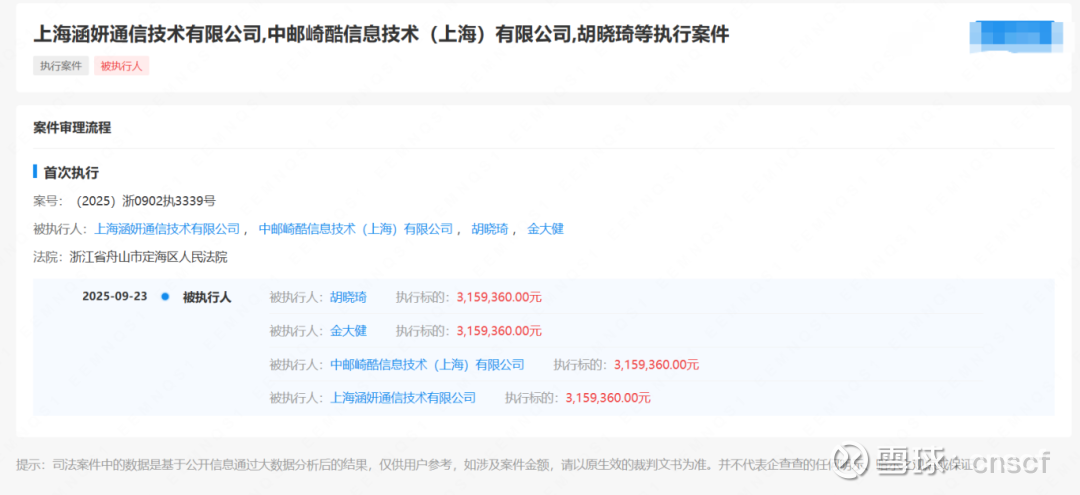This screenshot has width=1080, height=495.
Task: Click the amount 3,159,360.00元 in 胡晓琦 row
Action: click(x=499, y=297)
